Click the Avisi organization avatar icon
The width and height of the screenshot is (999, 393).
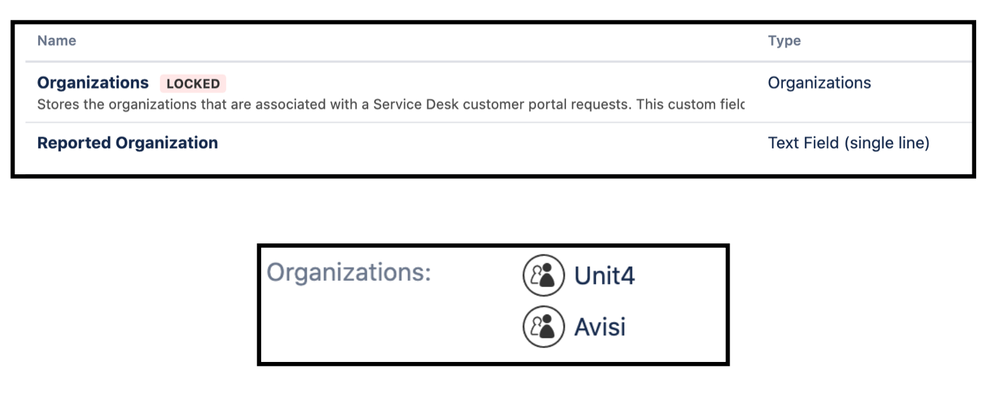(x=543, y=327)
